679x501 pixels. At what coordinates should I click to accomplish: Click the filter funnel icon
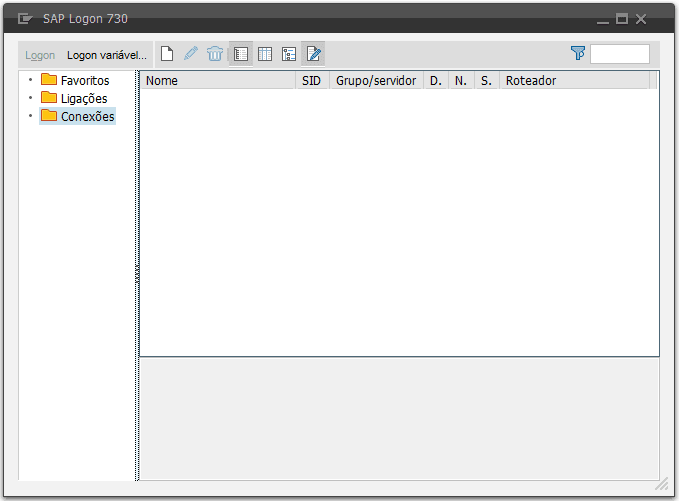pos(578,53)
